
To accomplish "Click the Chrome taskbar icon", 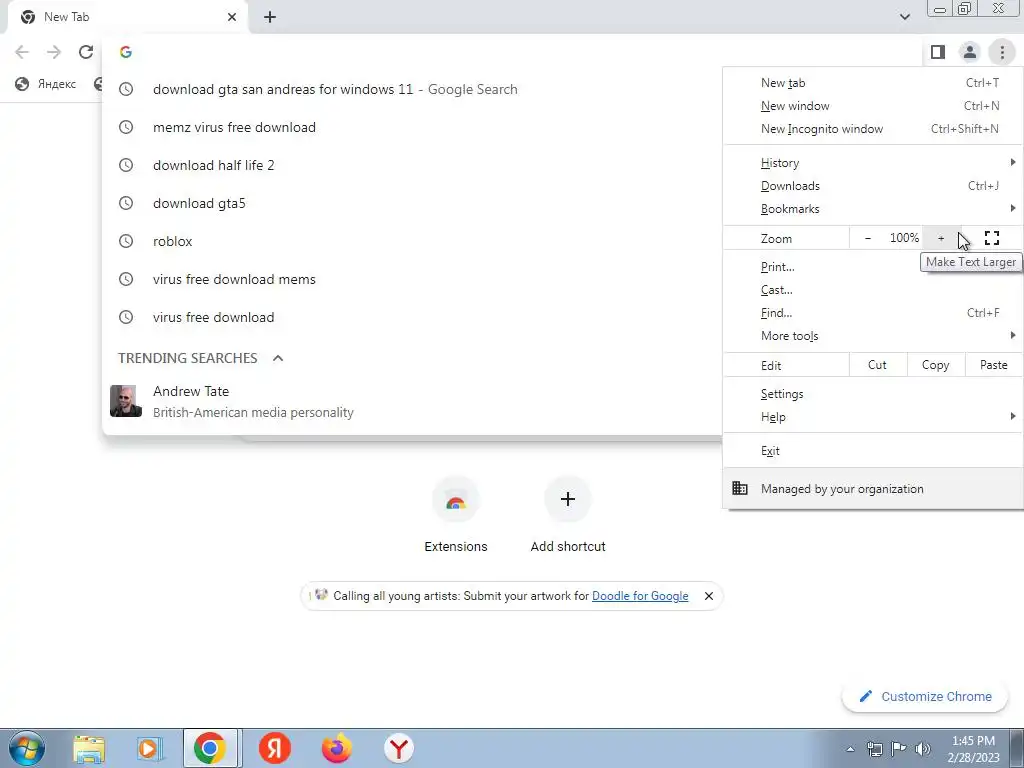I will (x=210, y=748).
